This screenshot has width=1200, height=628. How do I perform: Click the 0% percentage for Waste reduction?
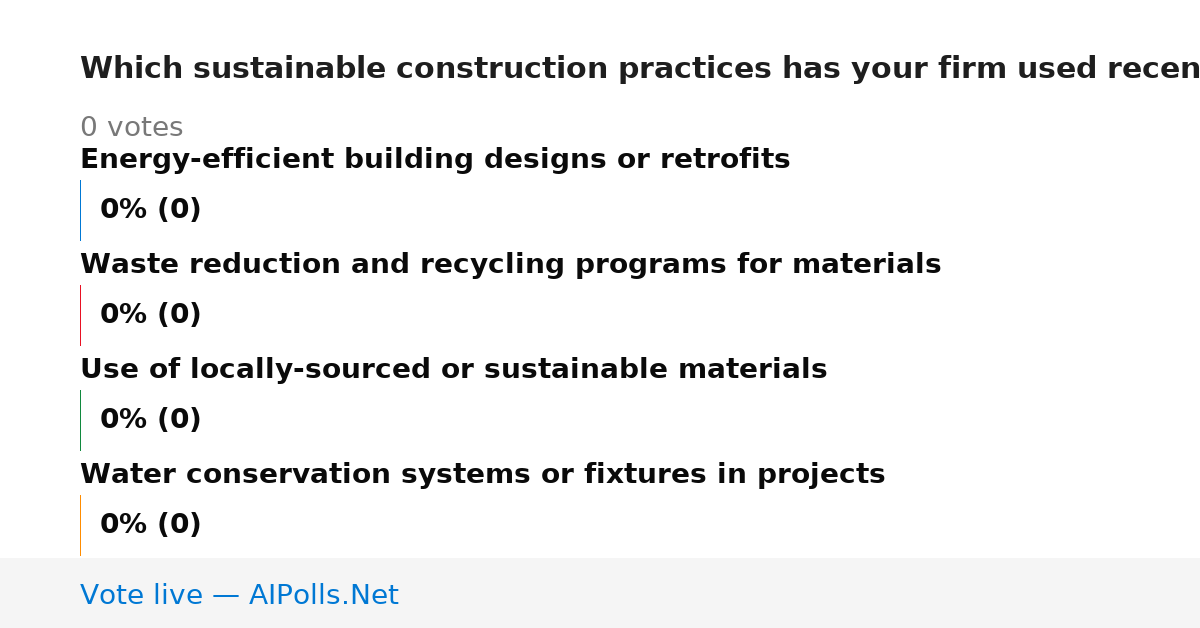[123, 315]
